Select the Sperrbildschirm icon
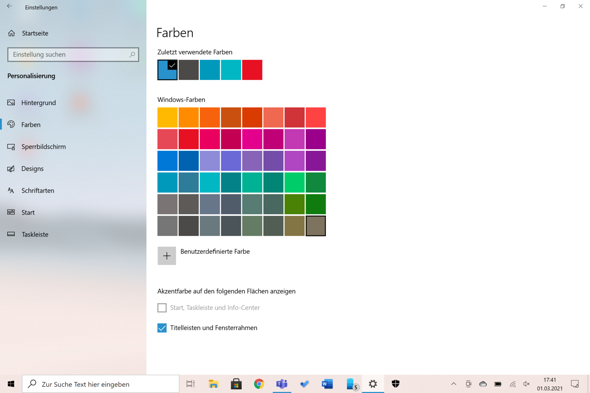The width and height of the screenshot is (590, 393). coord(11,146)
